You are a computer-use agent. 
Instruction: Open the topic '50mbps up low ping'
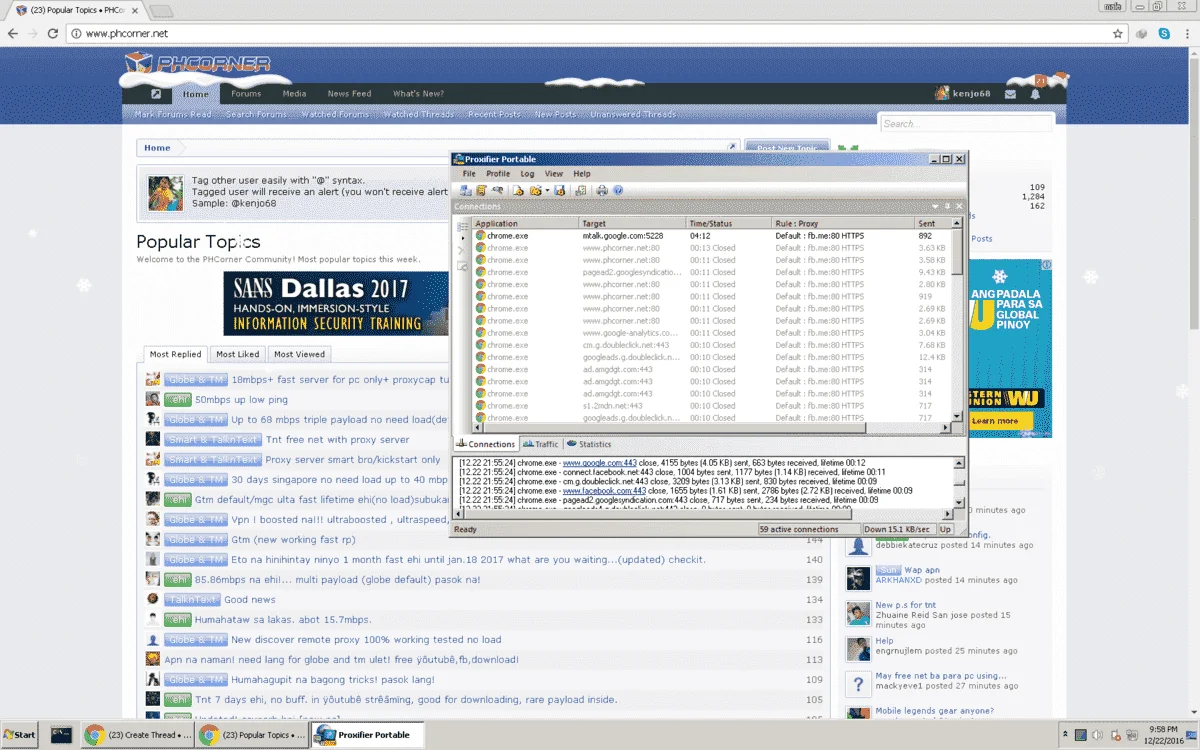(x=241, y=400)
